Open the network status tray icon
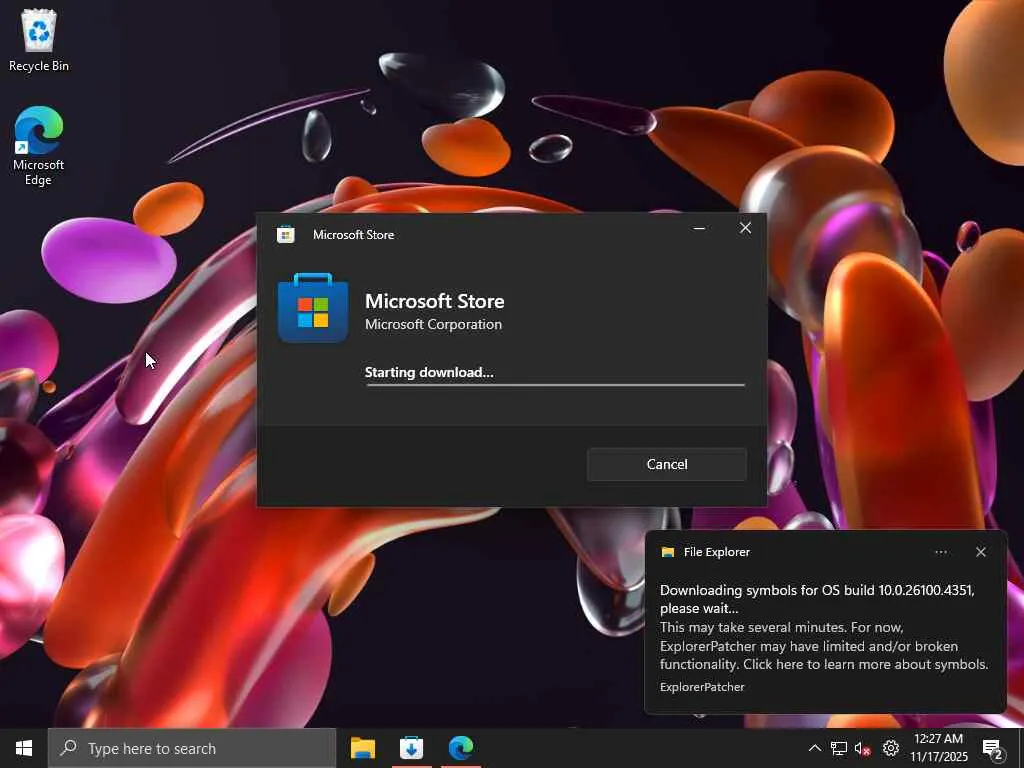Viewport: 1024px width, 768px height. point(839,748)
